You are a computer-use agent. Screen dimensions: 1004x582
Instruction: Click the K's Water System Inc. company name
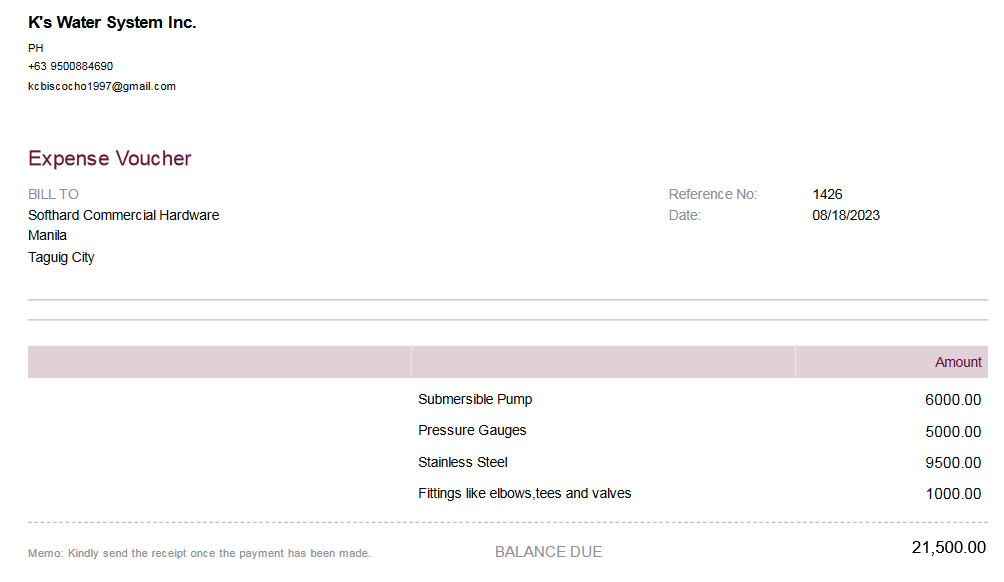[x=112, y=23]
